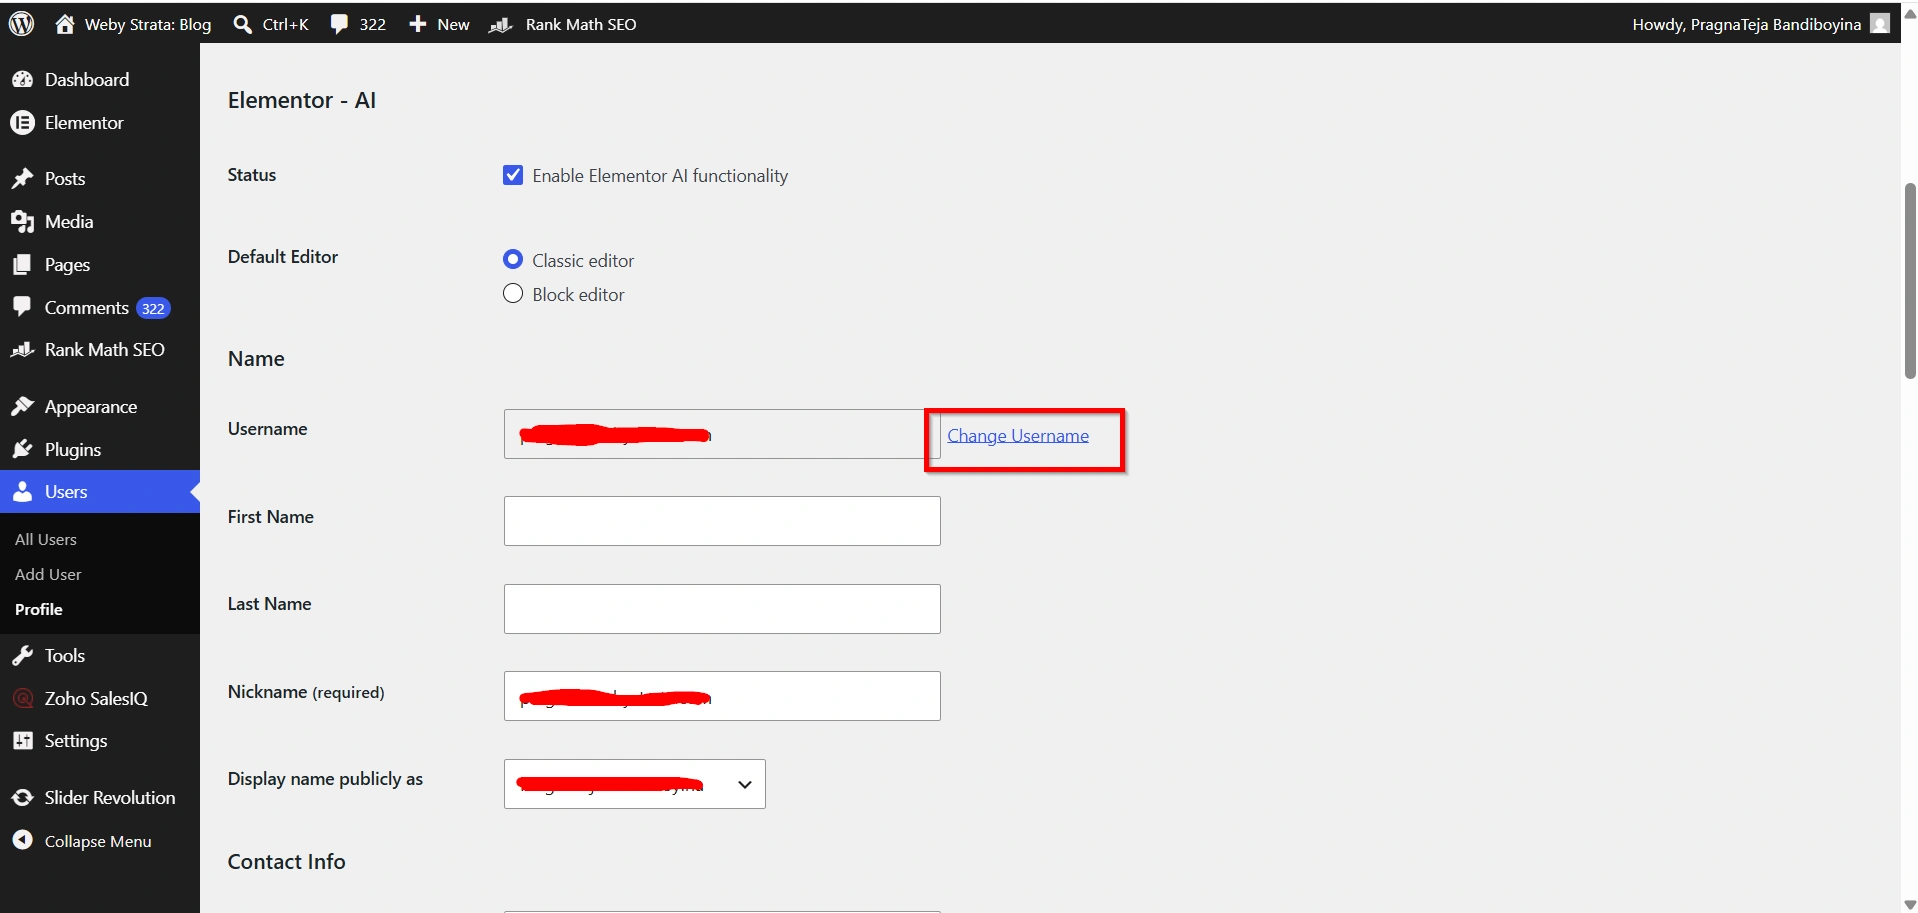Open the Settings menu label
This screenshot has height=913, width=1918.
coord(76,741)
